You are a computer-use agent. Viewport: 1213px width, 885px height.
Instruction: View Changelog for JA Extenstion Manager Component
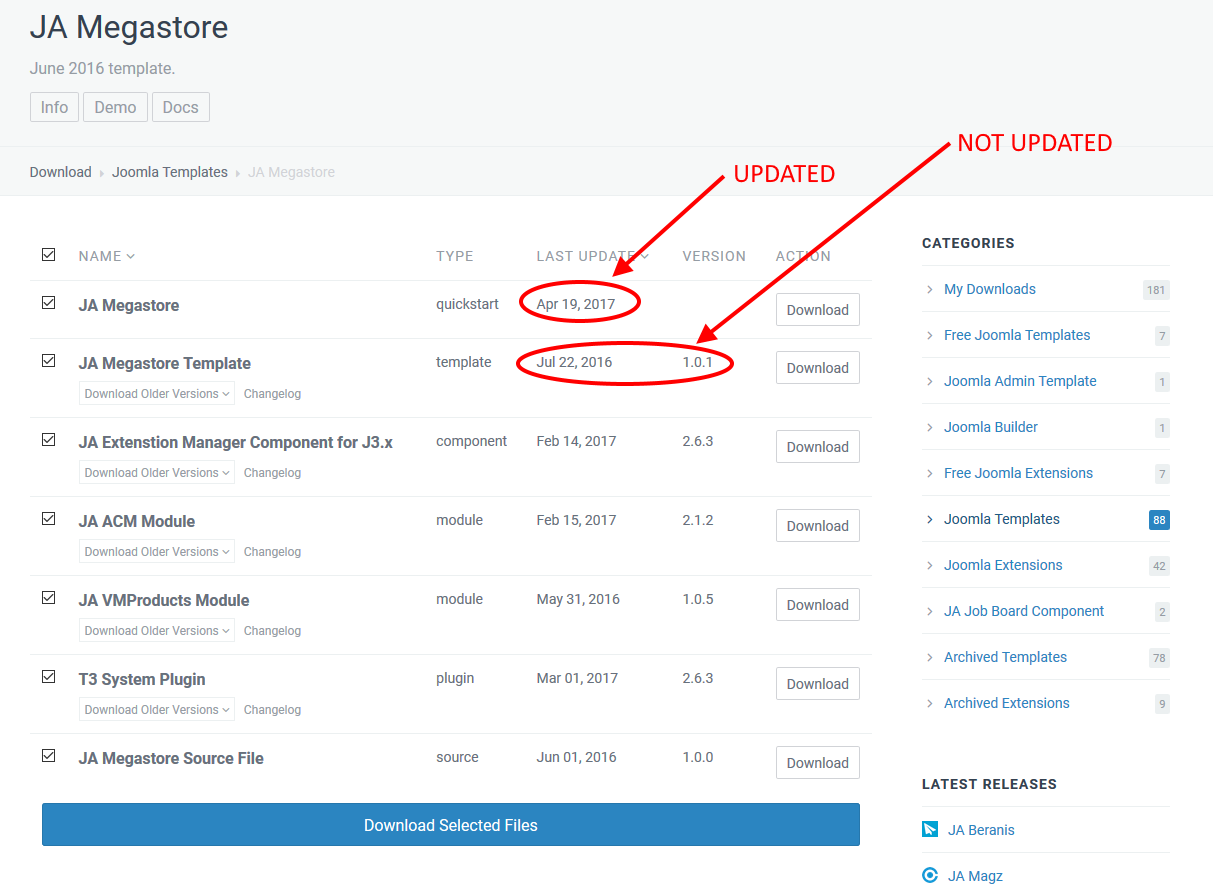point(272,473)
